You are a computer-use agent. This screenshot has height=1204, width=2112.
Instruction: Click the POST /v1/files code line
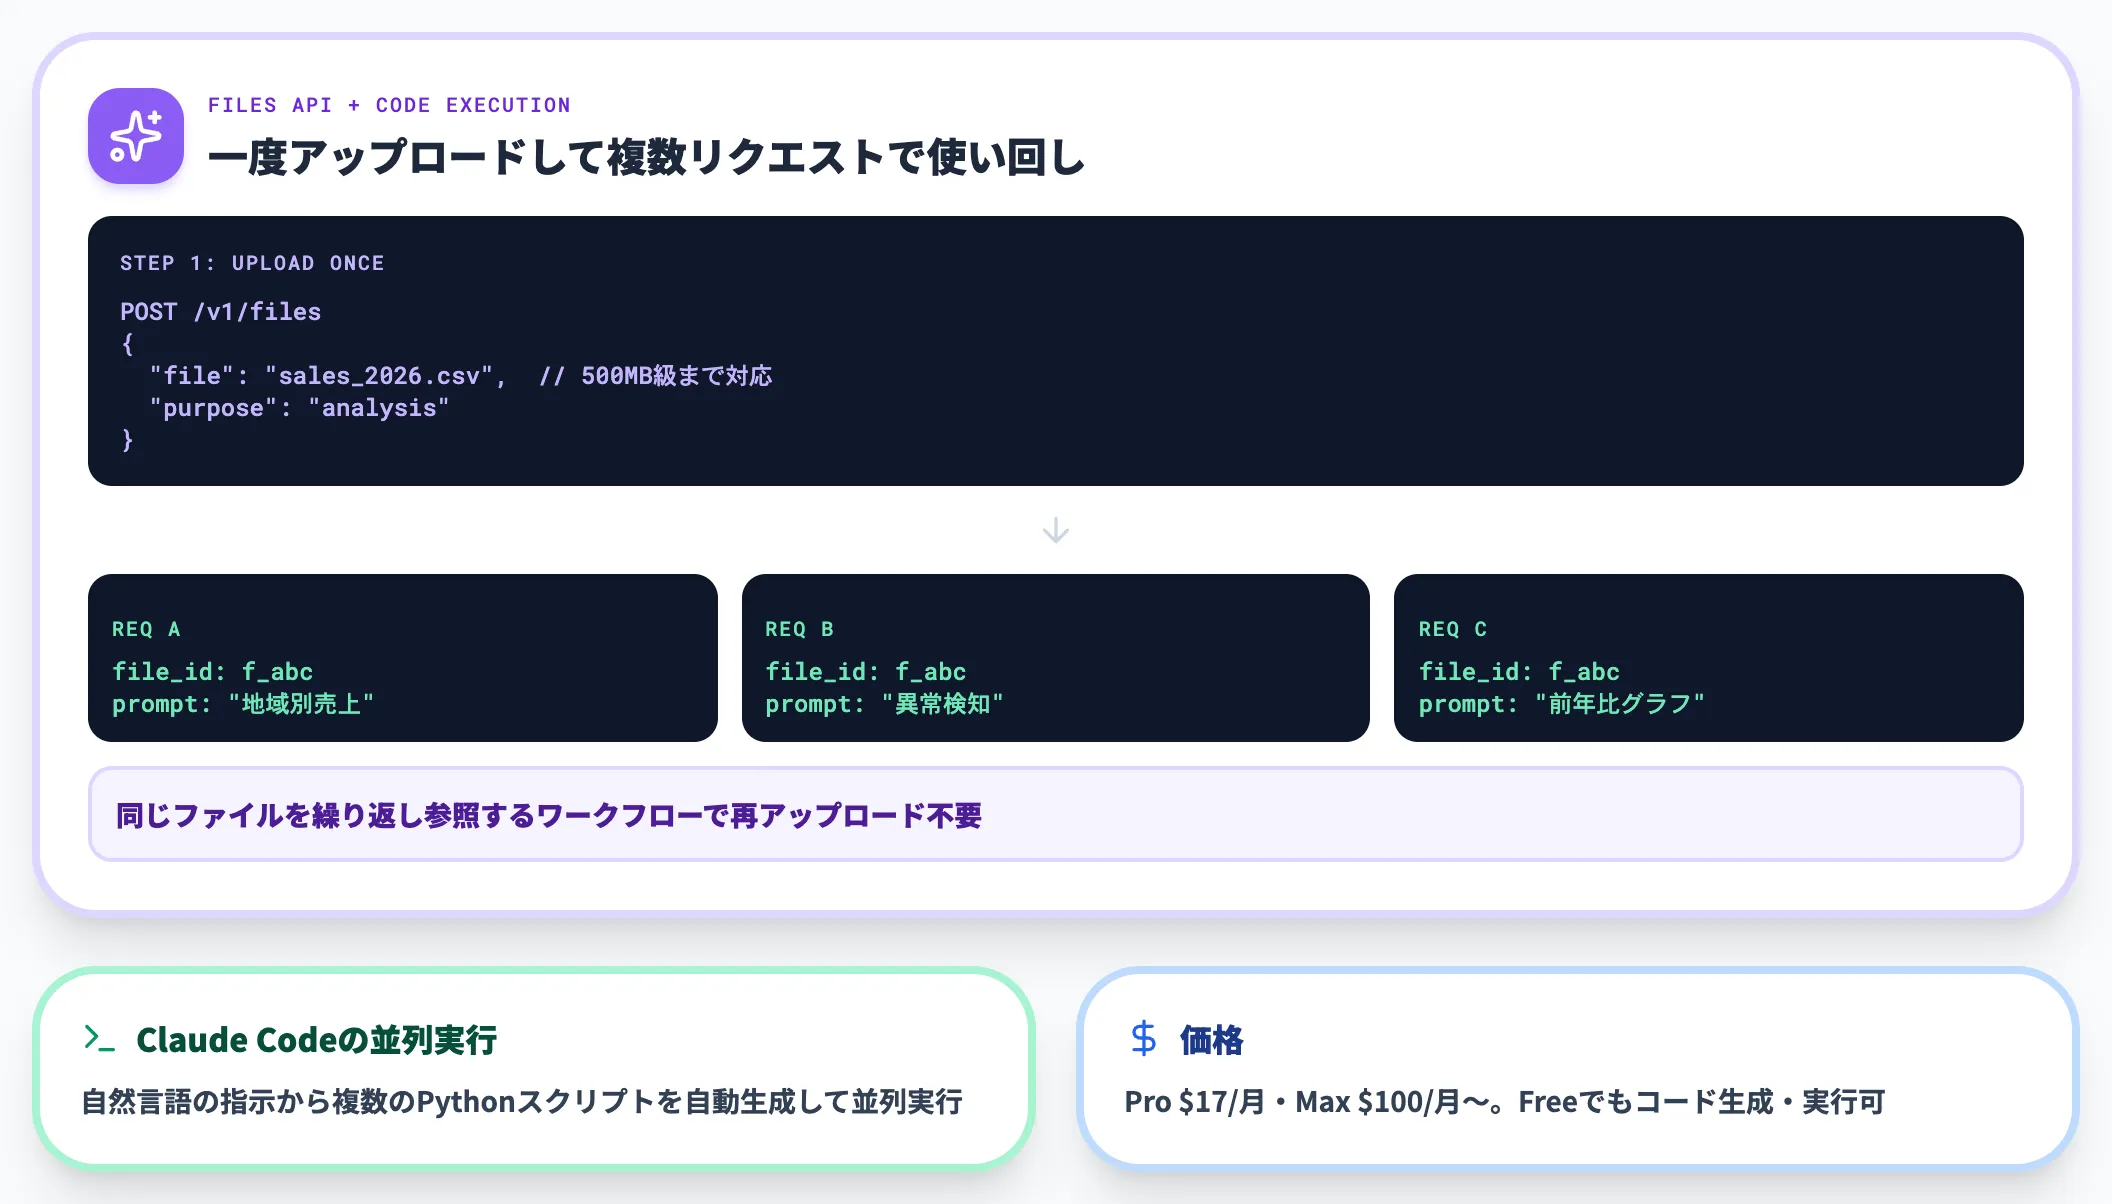point(220,312)
